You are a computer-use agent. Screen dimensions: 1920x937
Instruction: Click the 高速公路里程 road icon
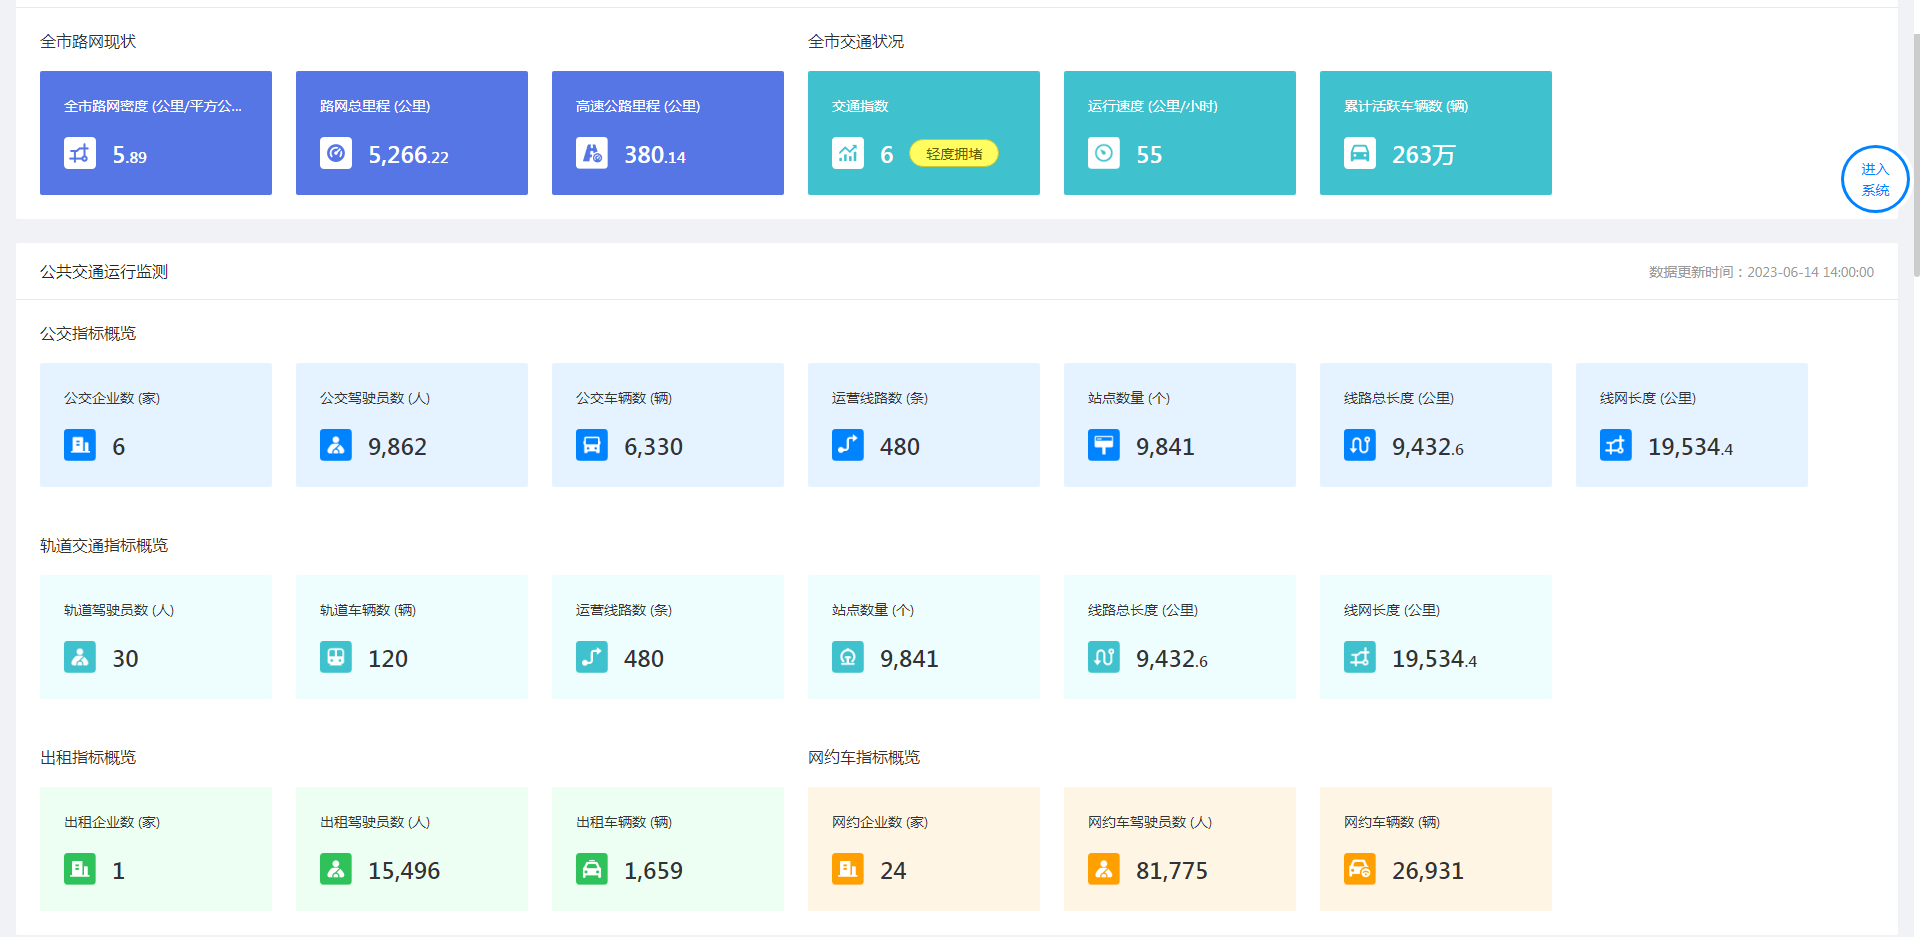click(x=592, y=154)
